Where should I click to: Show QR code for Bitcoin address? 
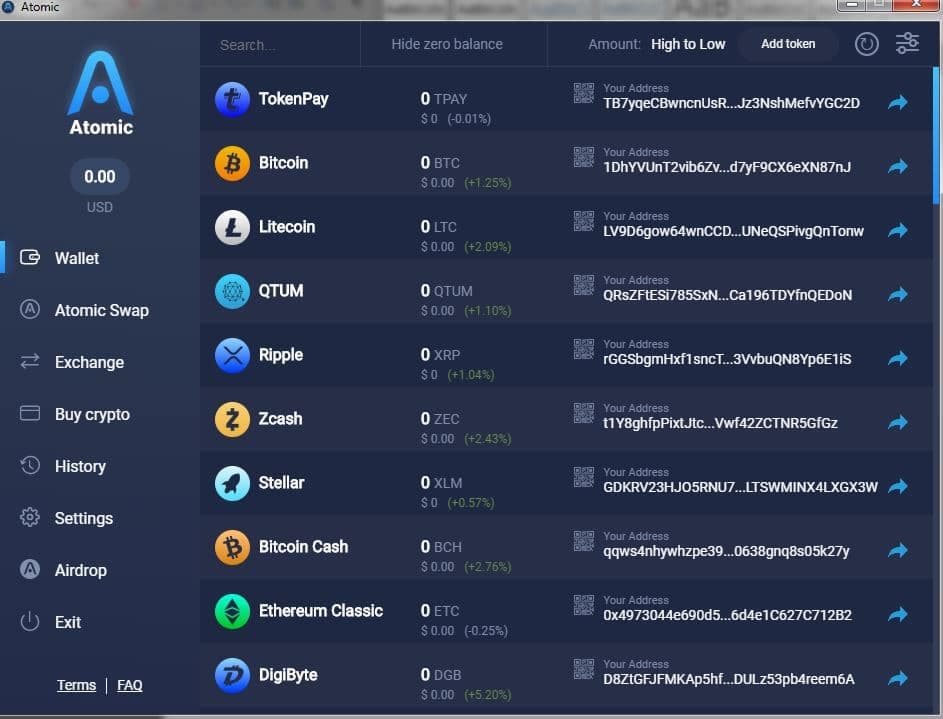point(583,158)
